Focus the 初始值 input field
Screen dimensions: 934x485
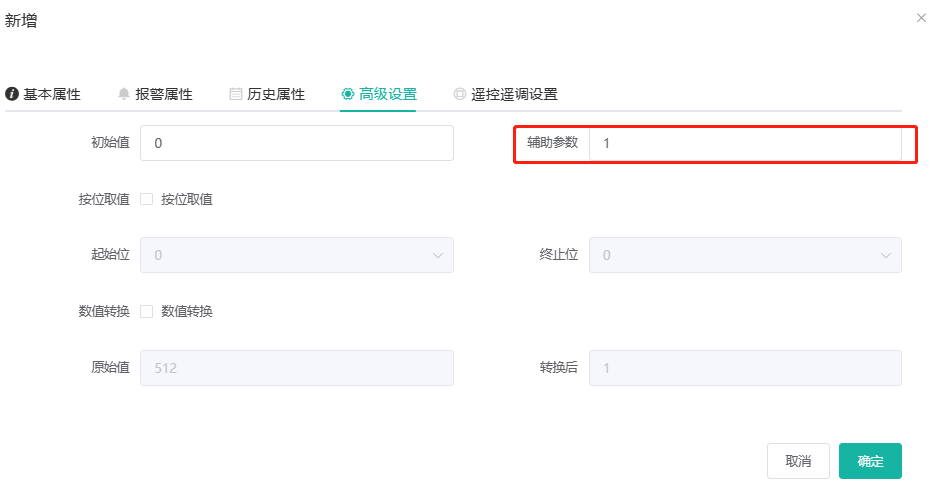point(297,143)
